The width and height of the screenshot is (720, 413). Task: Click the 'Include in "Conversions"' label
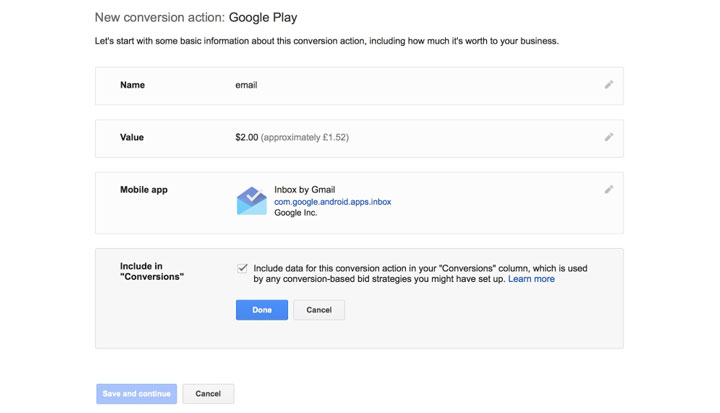click(x=152, y=272)
